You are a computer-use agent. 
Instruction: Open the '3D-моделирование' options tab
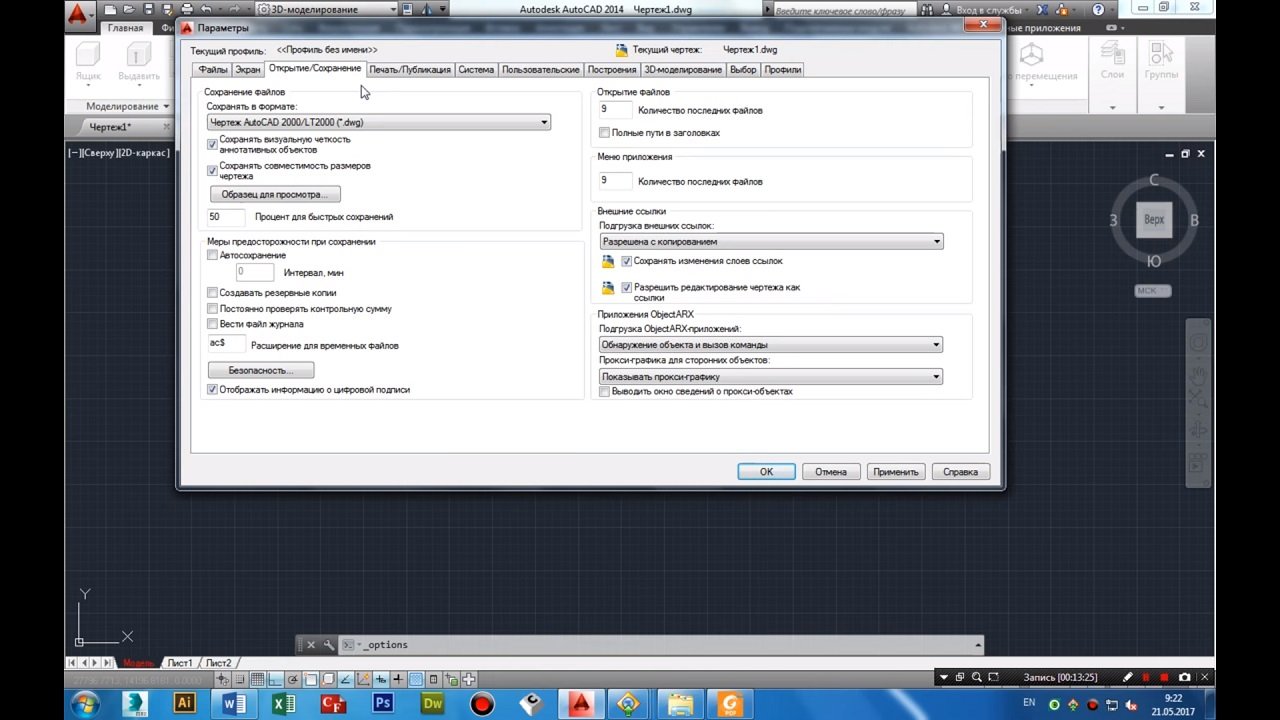(x=682, y=70)
